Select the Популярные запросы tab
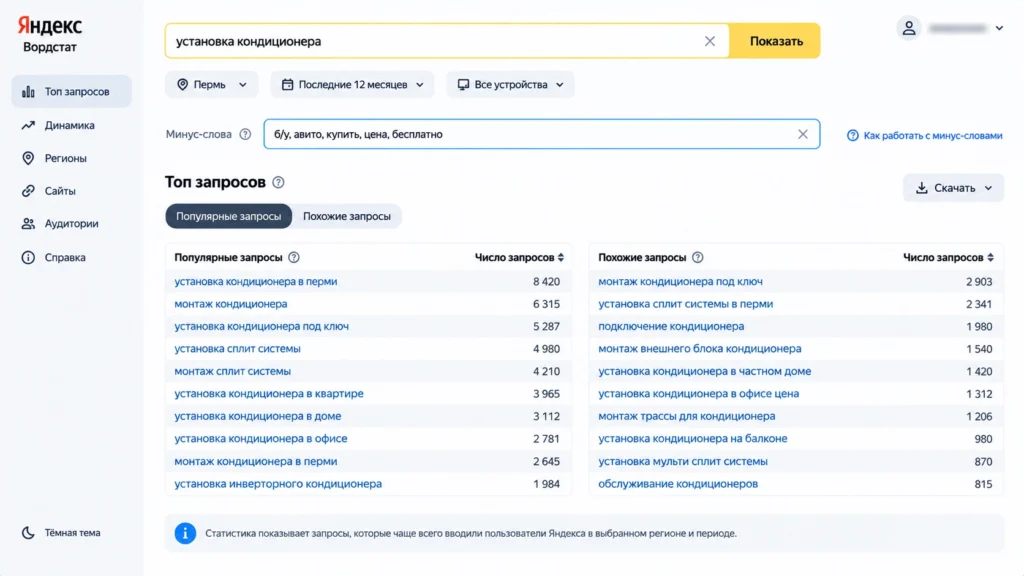This screenshot has height=576, width=1024. click(x=229, y=216)
